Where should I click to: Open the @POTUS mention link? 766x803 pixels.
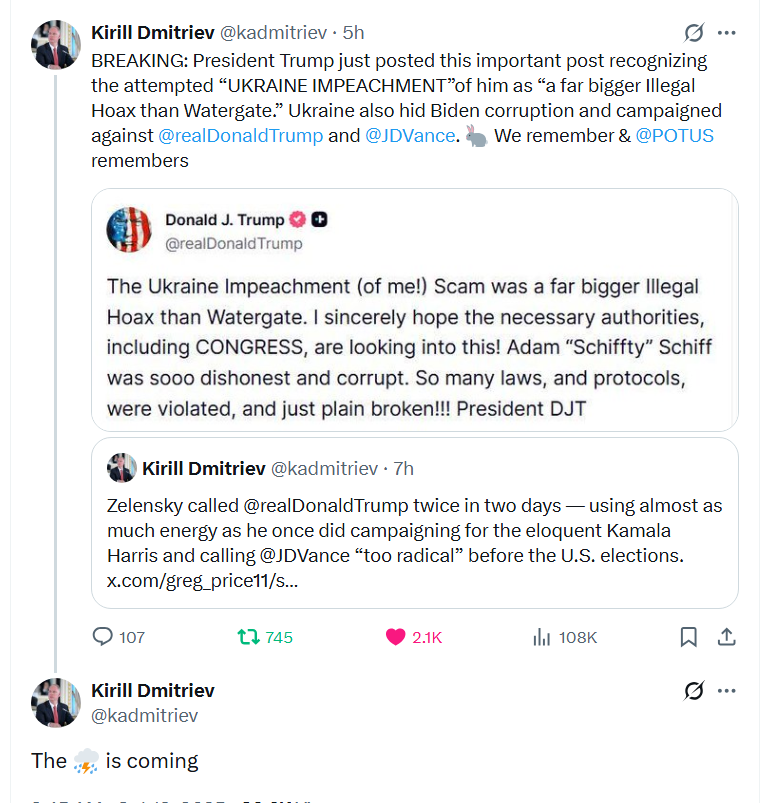point(675,135)
